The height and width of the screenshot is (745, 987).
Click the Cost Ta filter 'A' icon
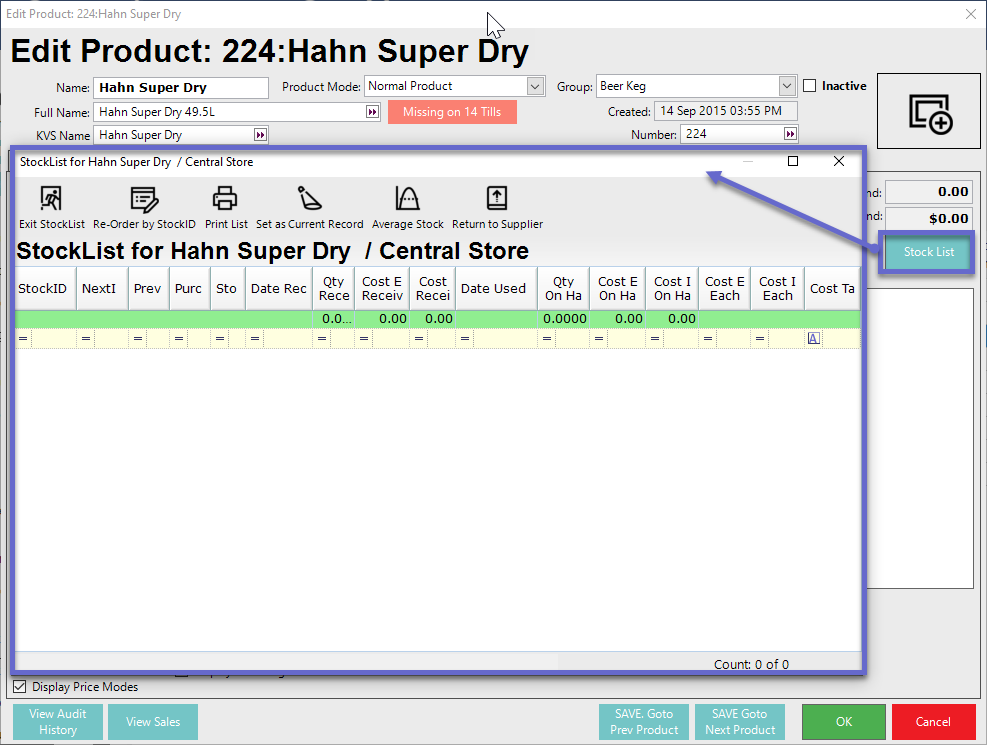[x=813, y=339]
